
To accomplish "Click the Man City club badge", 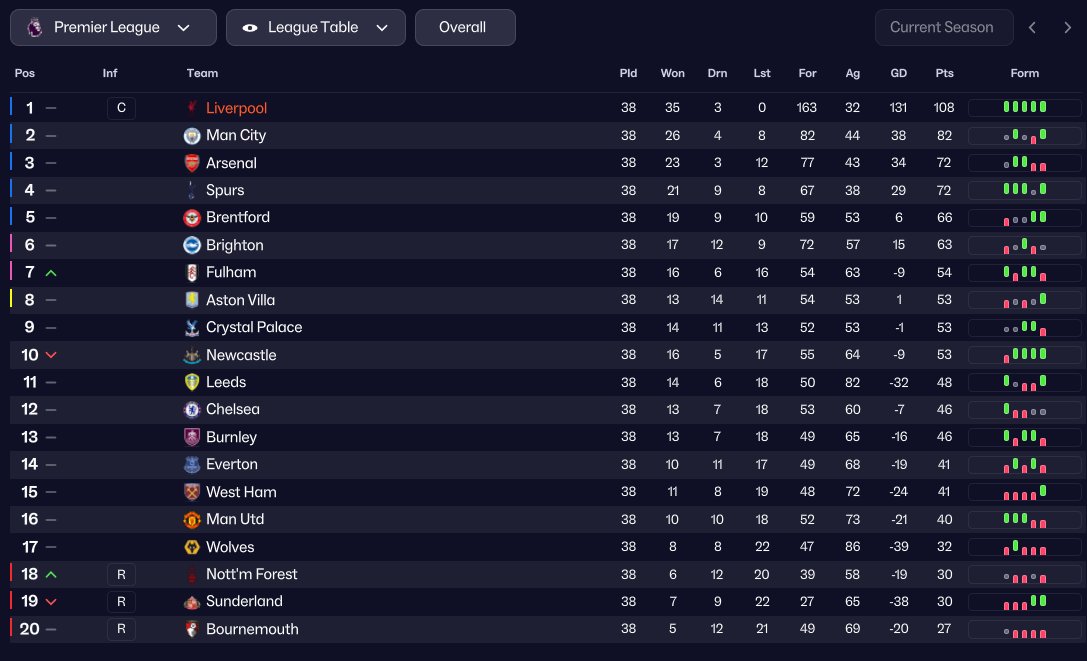I will 192,135.
